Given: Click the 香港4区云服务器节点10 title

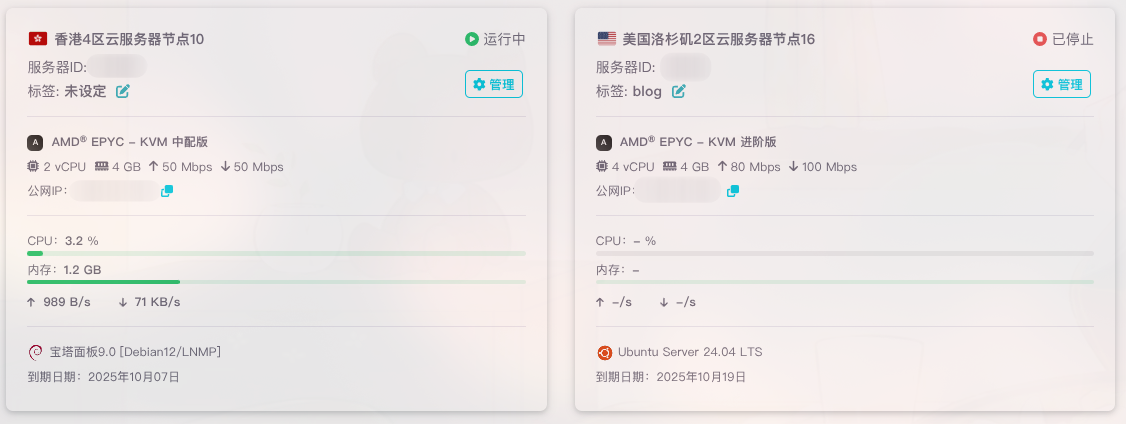Looking at the screenshot, I should click(129, 39).
